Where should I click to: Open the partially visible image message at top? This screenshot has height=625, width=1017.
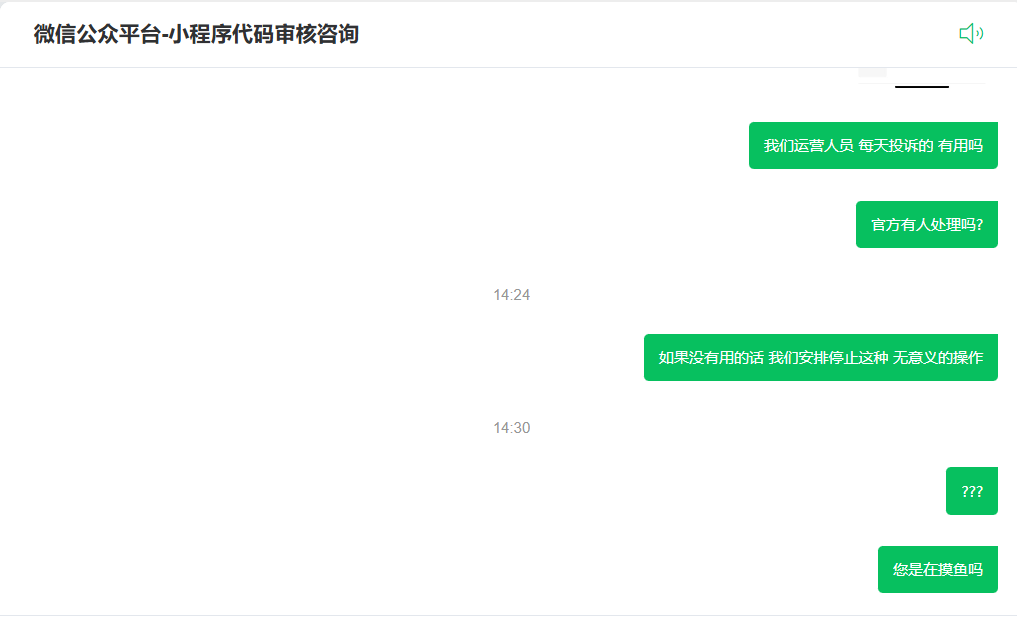point(922,78)
